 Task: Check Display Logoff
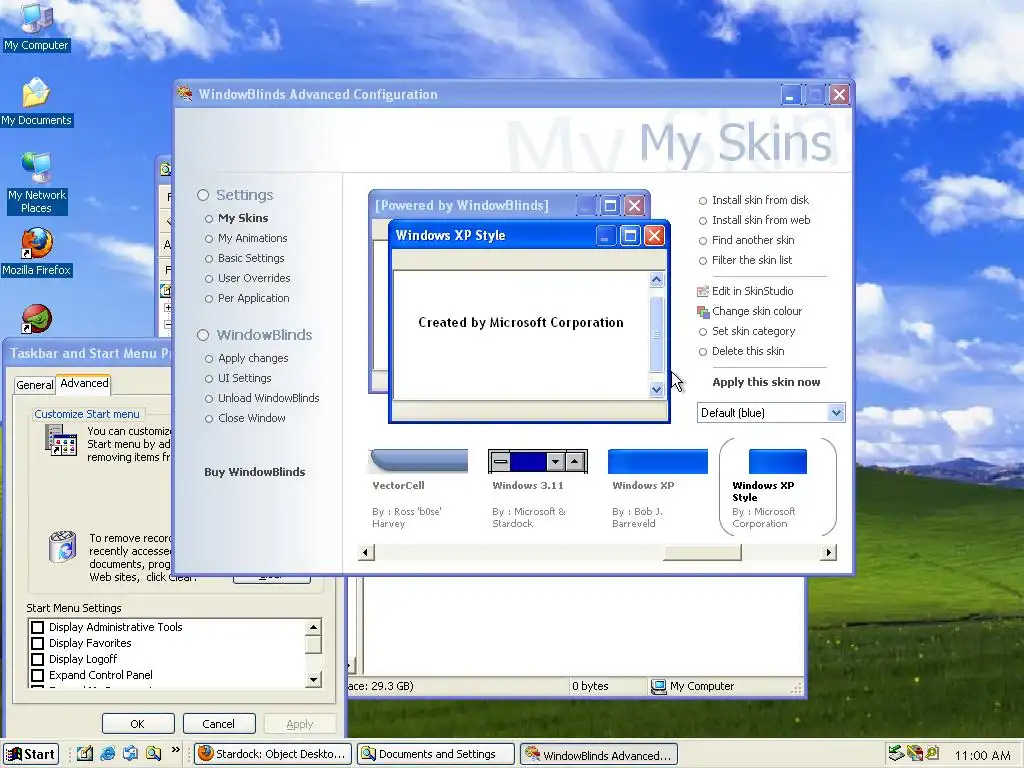coord(38,659)
